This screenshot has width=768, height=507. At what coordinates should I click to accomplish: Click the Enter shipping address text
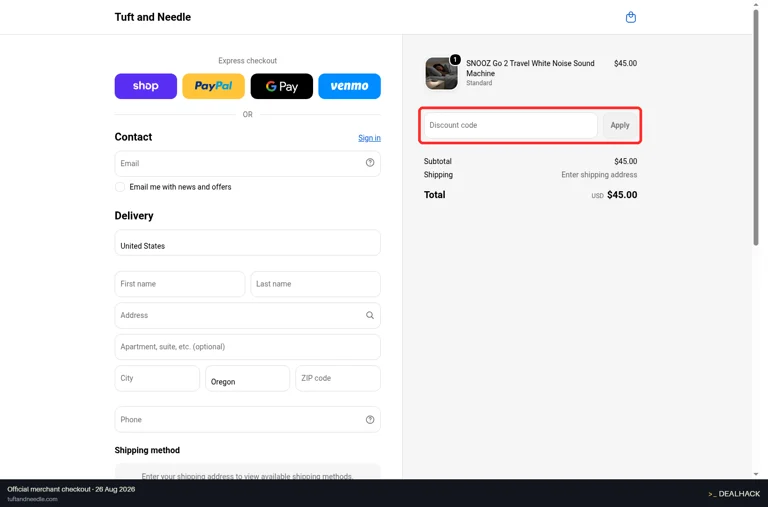point(599,175)
